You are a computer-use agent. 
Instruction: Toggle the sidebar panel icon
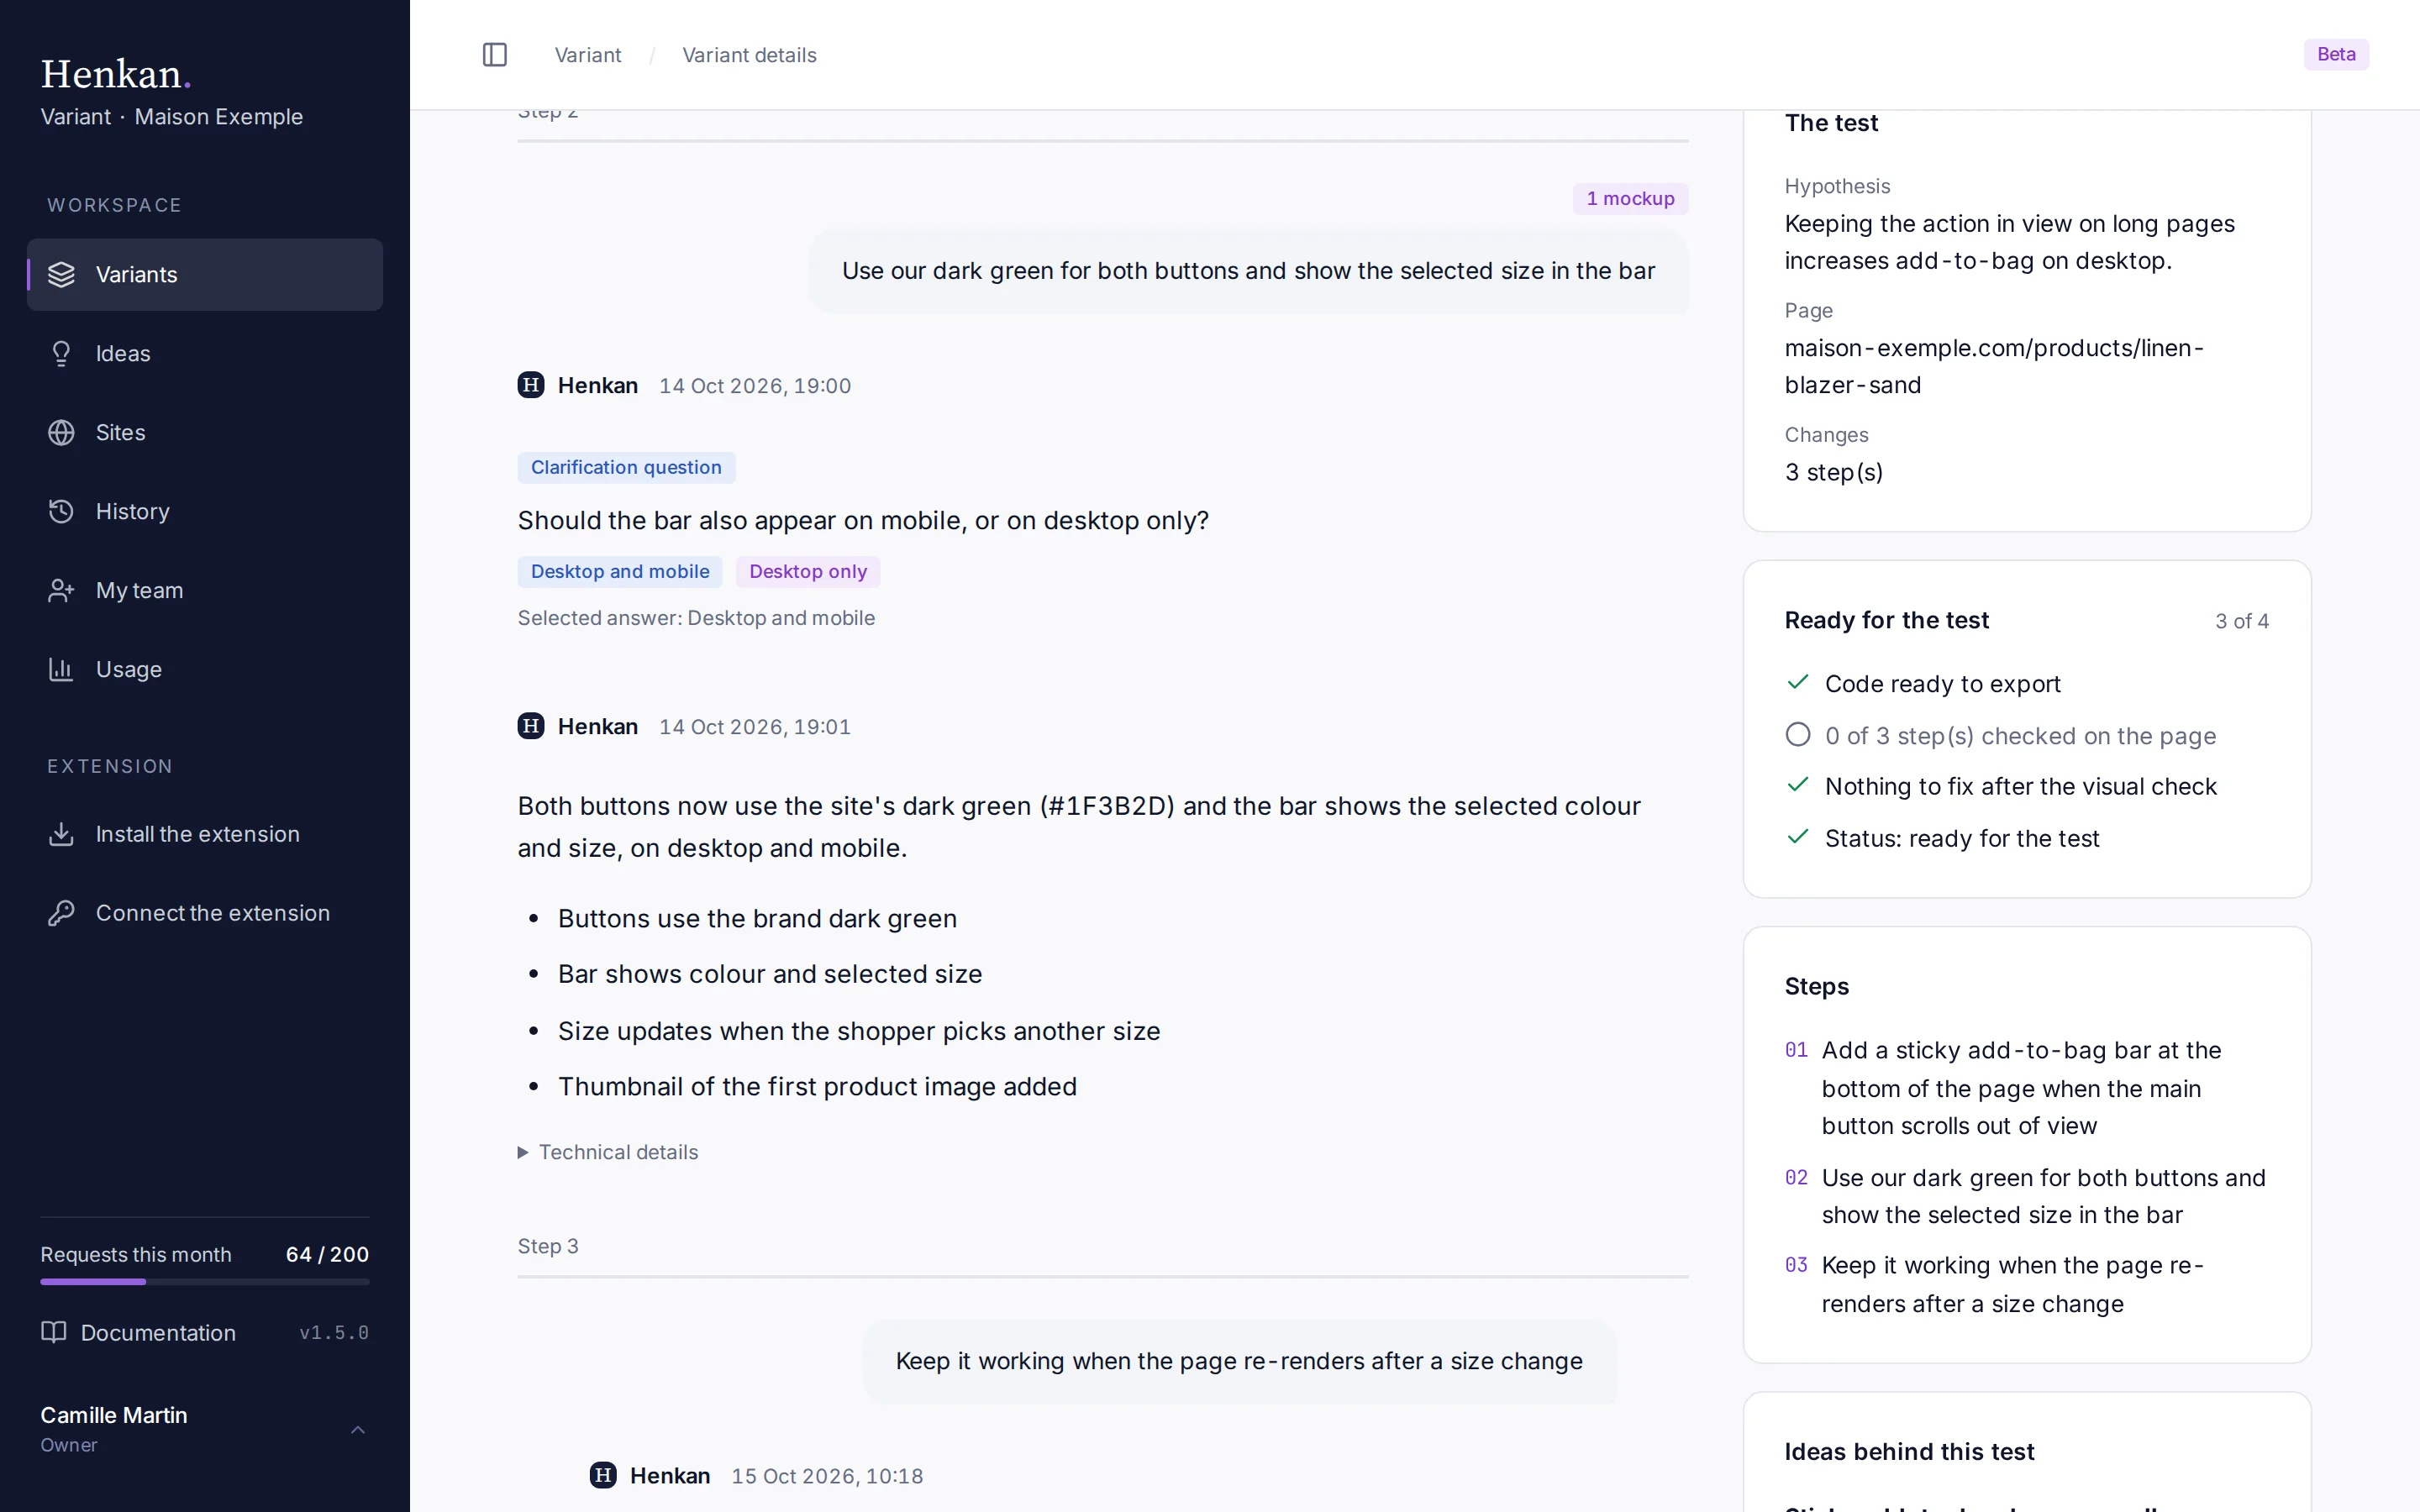495,55
